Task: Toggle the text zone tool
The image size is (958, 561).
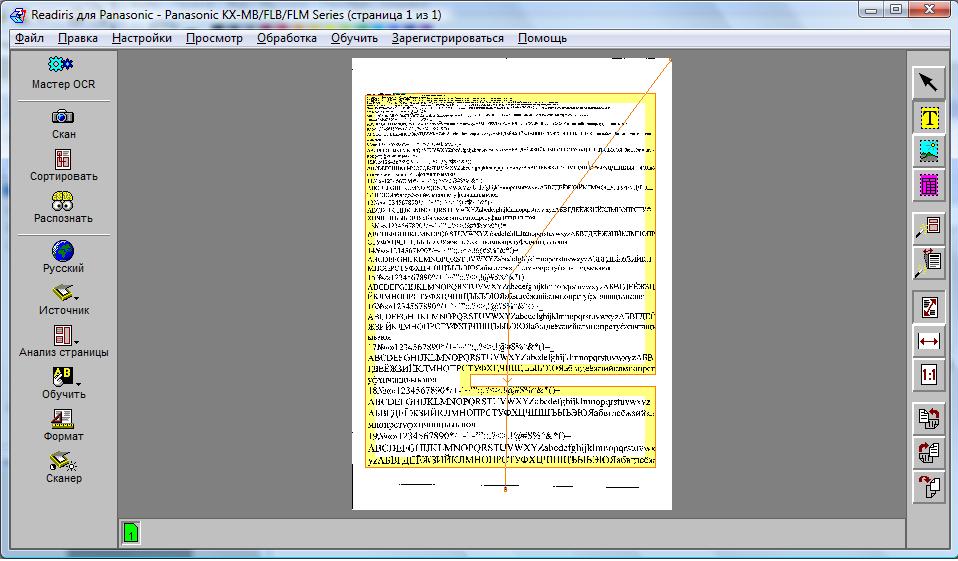Action: click(x=930, y=116)
